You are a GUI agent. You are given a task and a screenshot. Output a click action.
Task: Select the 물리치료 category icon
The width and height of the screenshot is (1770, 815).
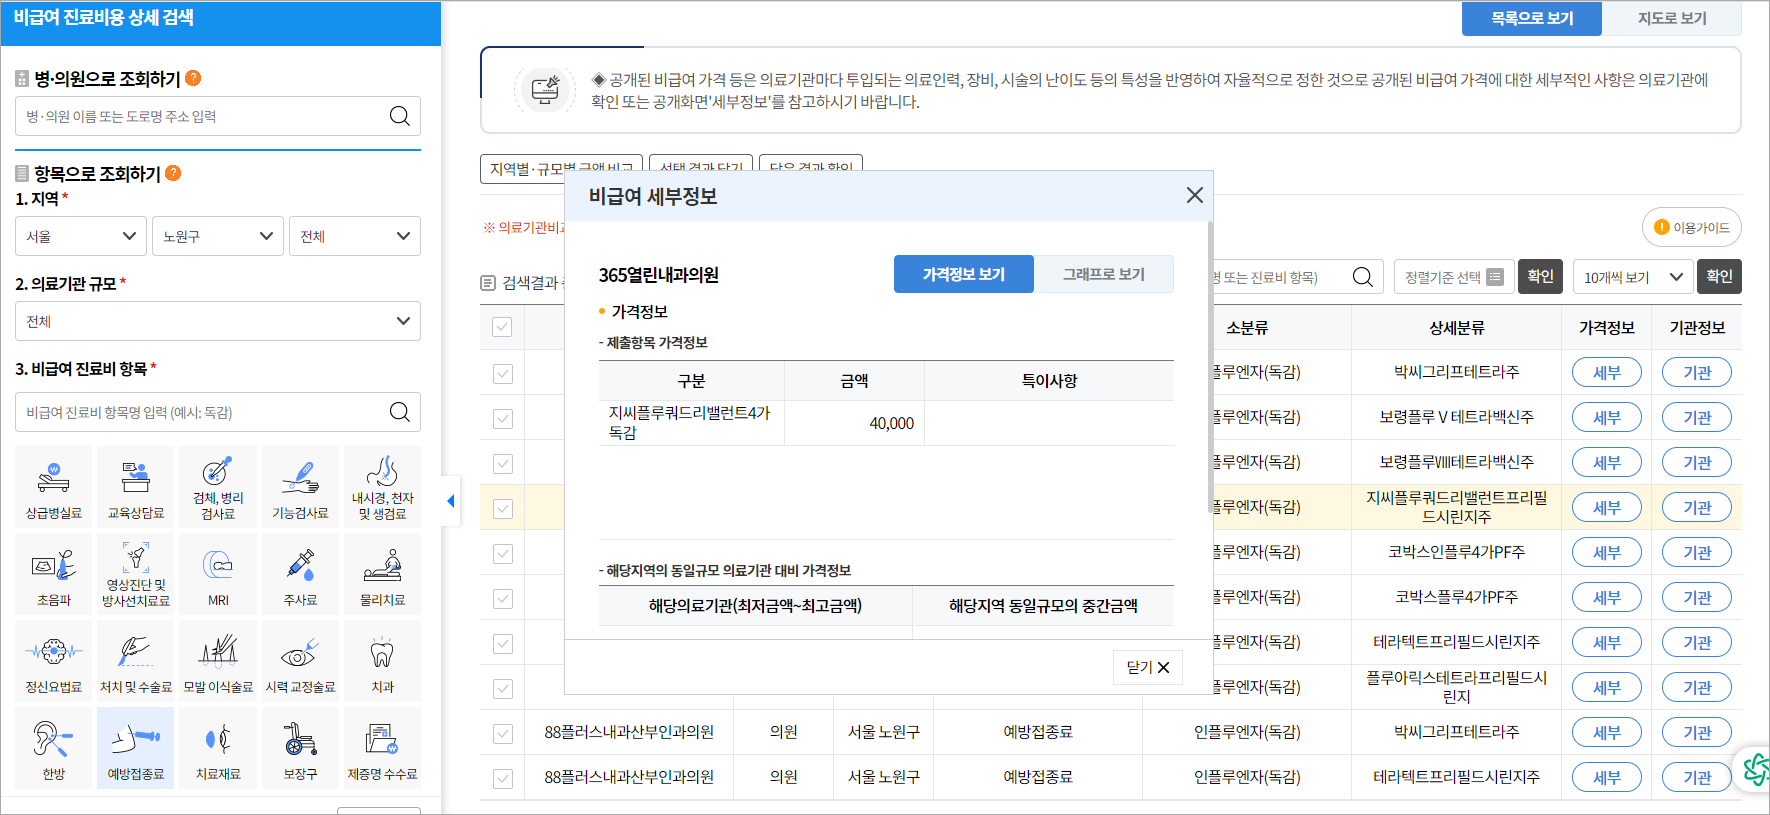(x=382, y=574)
